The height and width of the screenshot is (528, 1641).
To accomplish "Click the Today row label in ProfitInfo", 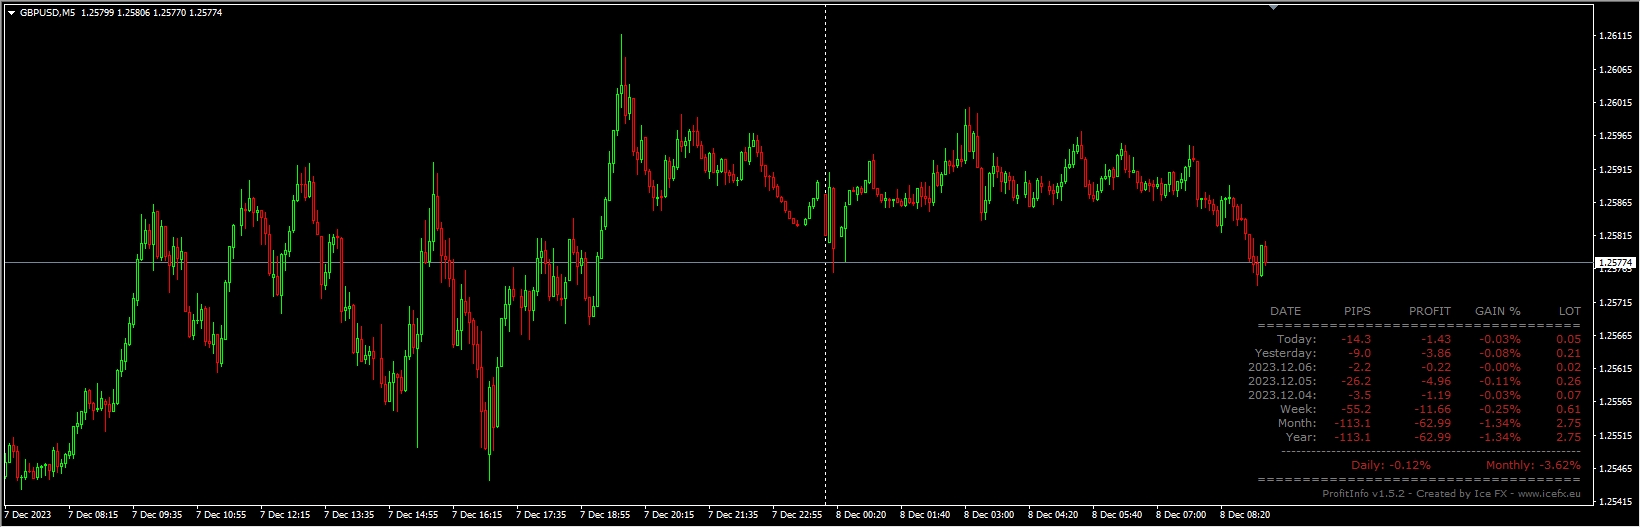I will (1296, 339).
